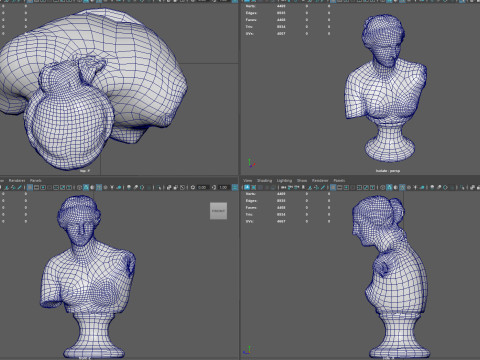Click Verts label in bottom-right panel
Screen dimensions: 480x360
(x=250, y=194)
